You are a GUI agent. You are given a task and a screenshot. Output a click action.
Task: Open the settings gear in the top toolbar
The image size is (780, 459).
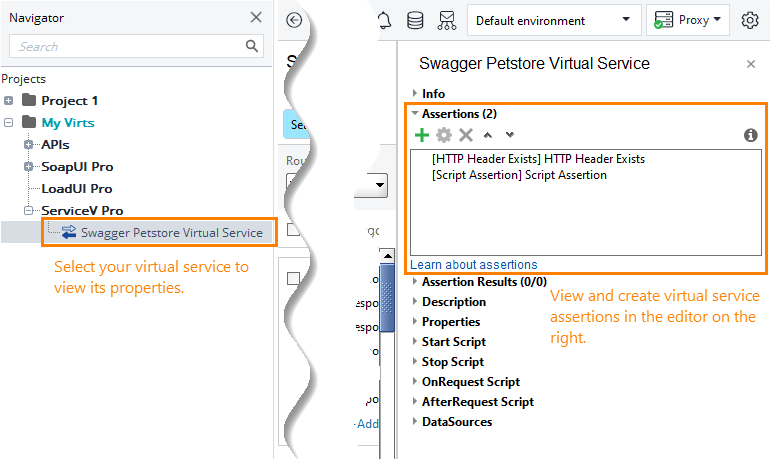pyautogui.click(x=750, y=20)
